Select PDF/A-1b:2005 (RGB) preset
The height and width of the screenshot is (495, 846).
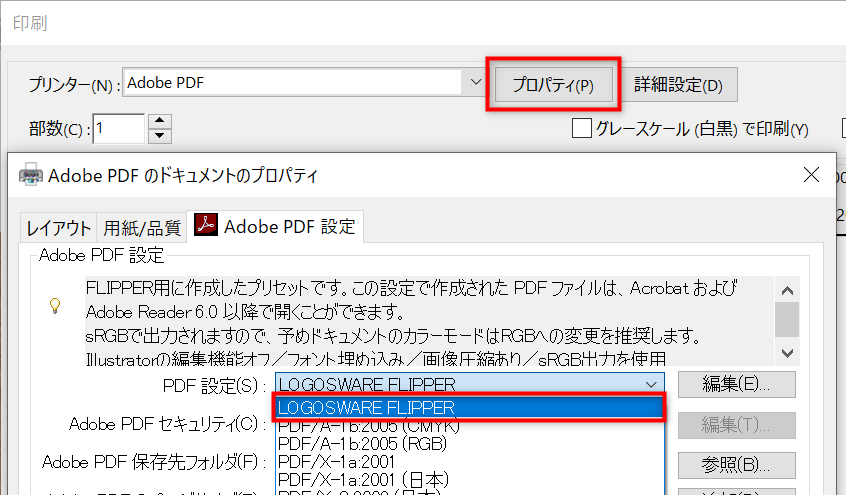point(360,443)
